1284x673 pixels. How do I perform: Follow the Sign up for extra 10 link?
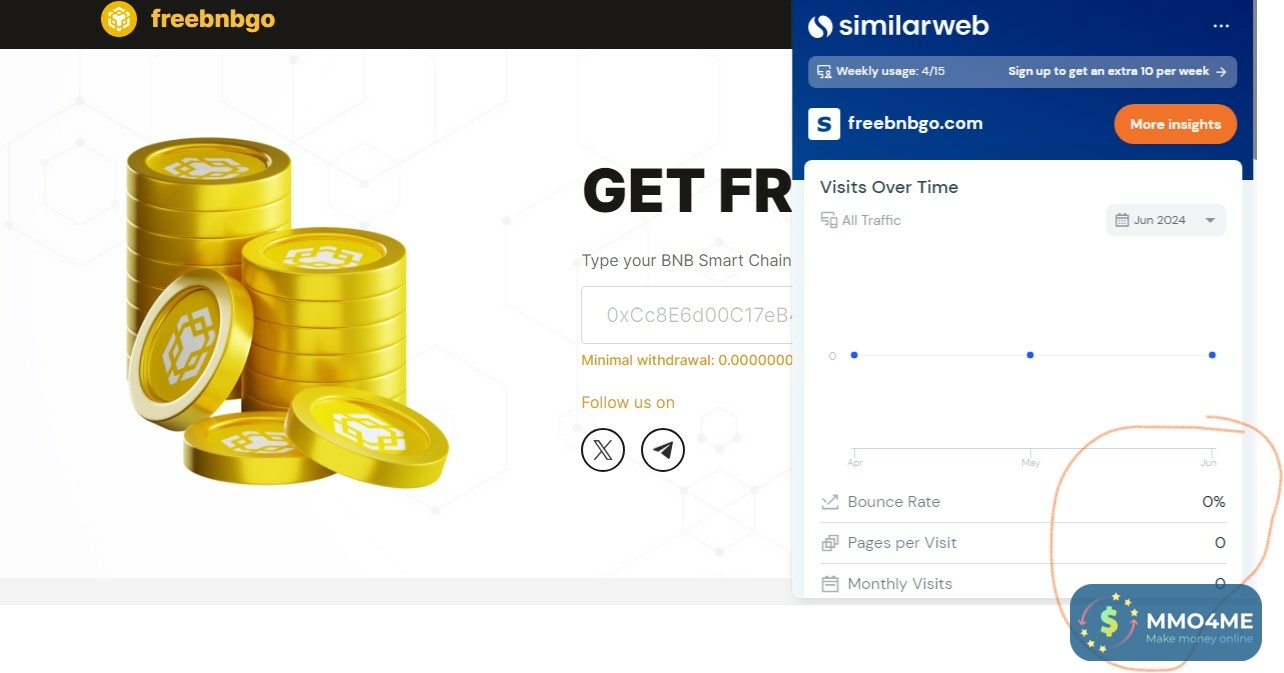1117,72
